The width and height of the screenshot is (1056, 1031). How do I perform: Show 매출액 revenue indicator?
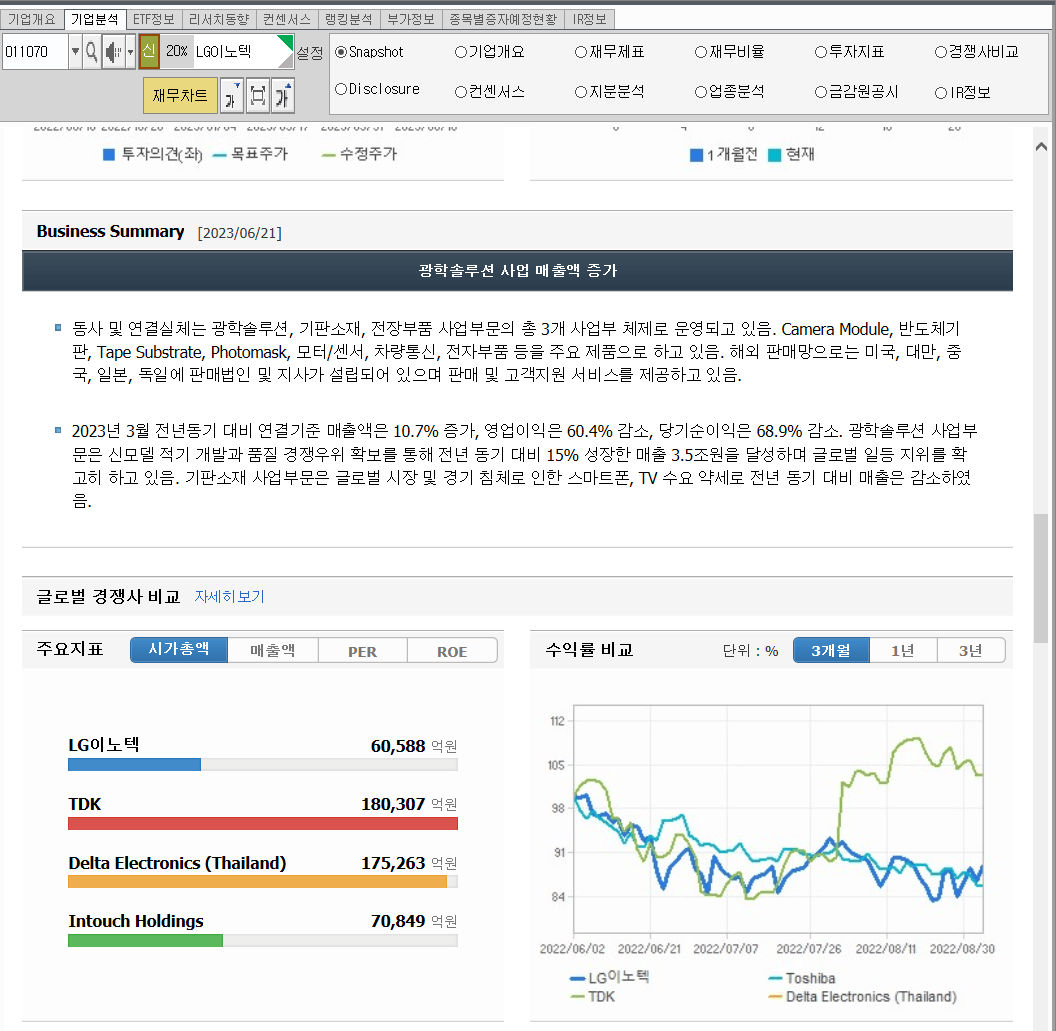(273, 651)
